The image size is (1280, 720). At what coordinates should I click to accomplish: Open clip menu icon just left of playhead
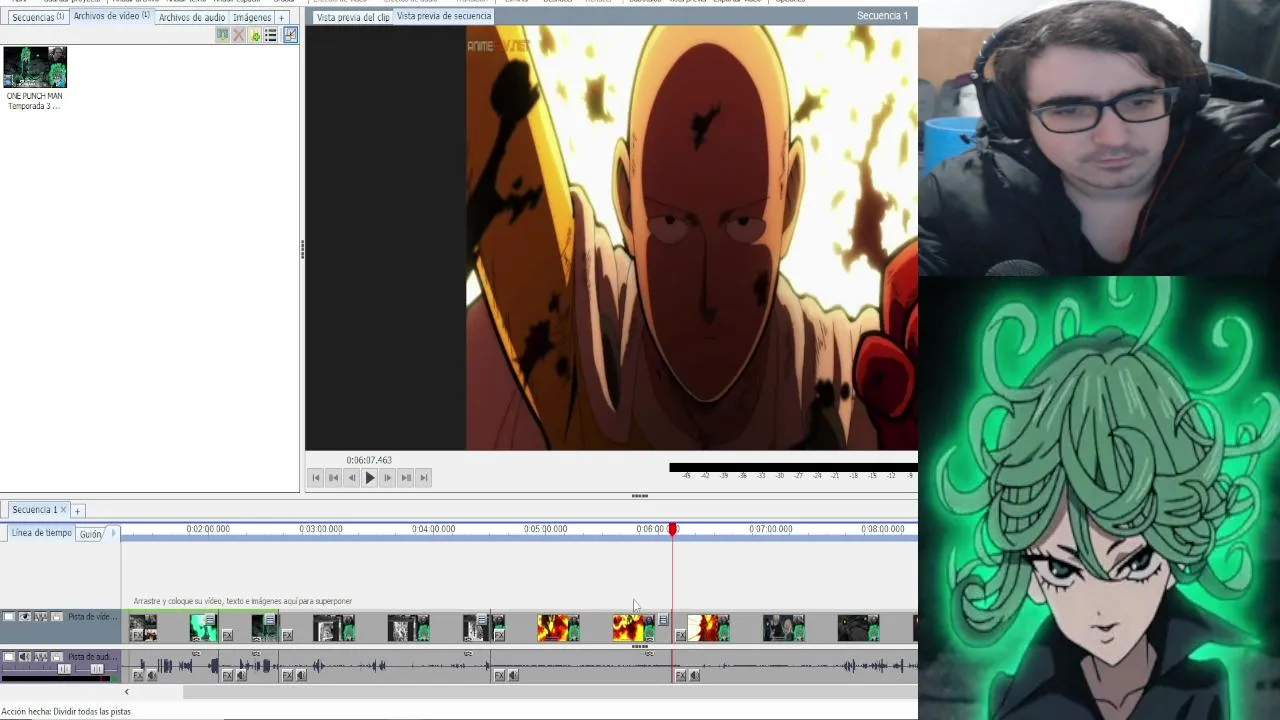coord(663,619)
